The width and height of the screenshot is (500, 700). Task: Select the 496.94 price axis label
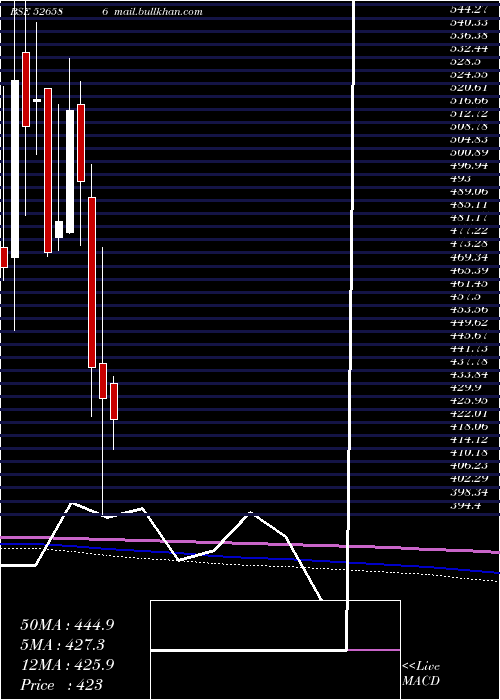pos(468,165)
